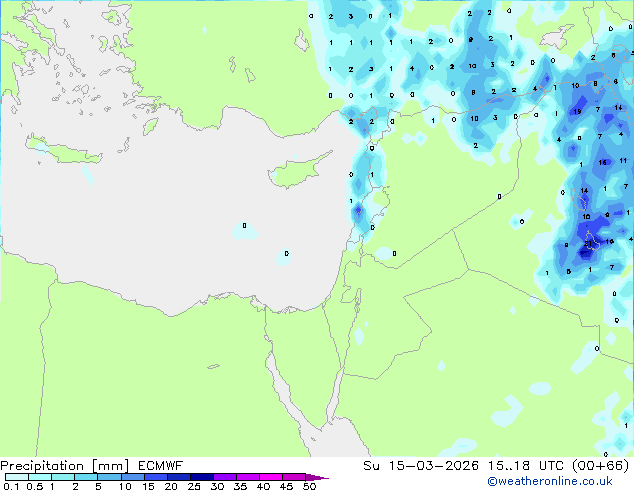634x490 pixels.
Task: Click the legend swatch between 20 and 25
Action: tap(178, 477)
